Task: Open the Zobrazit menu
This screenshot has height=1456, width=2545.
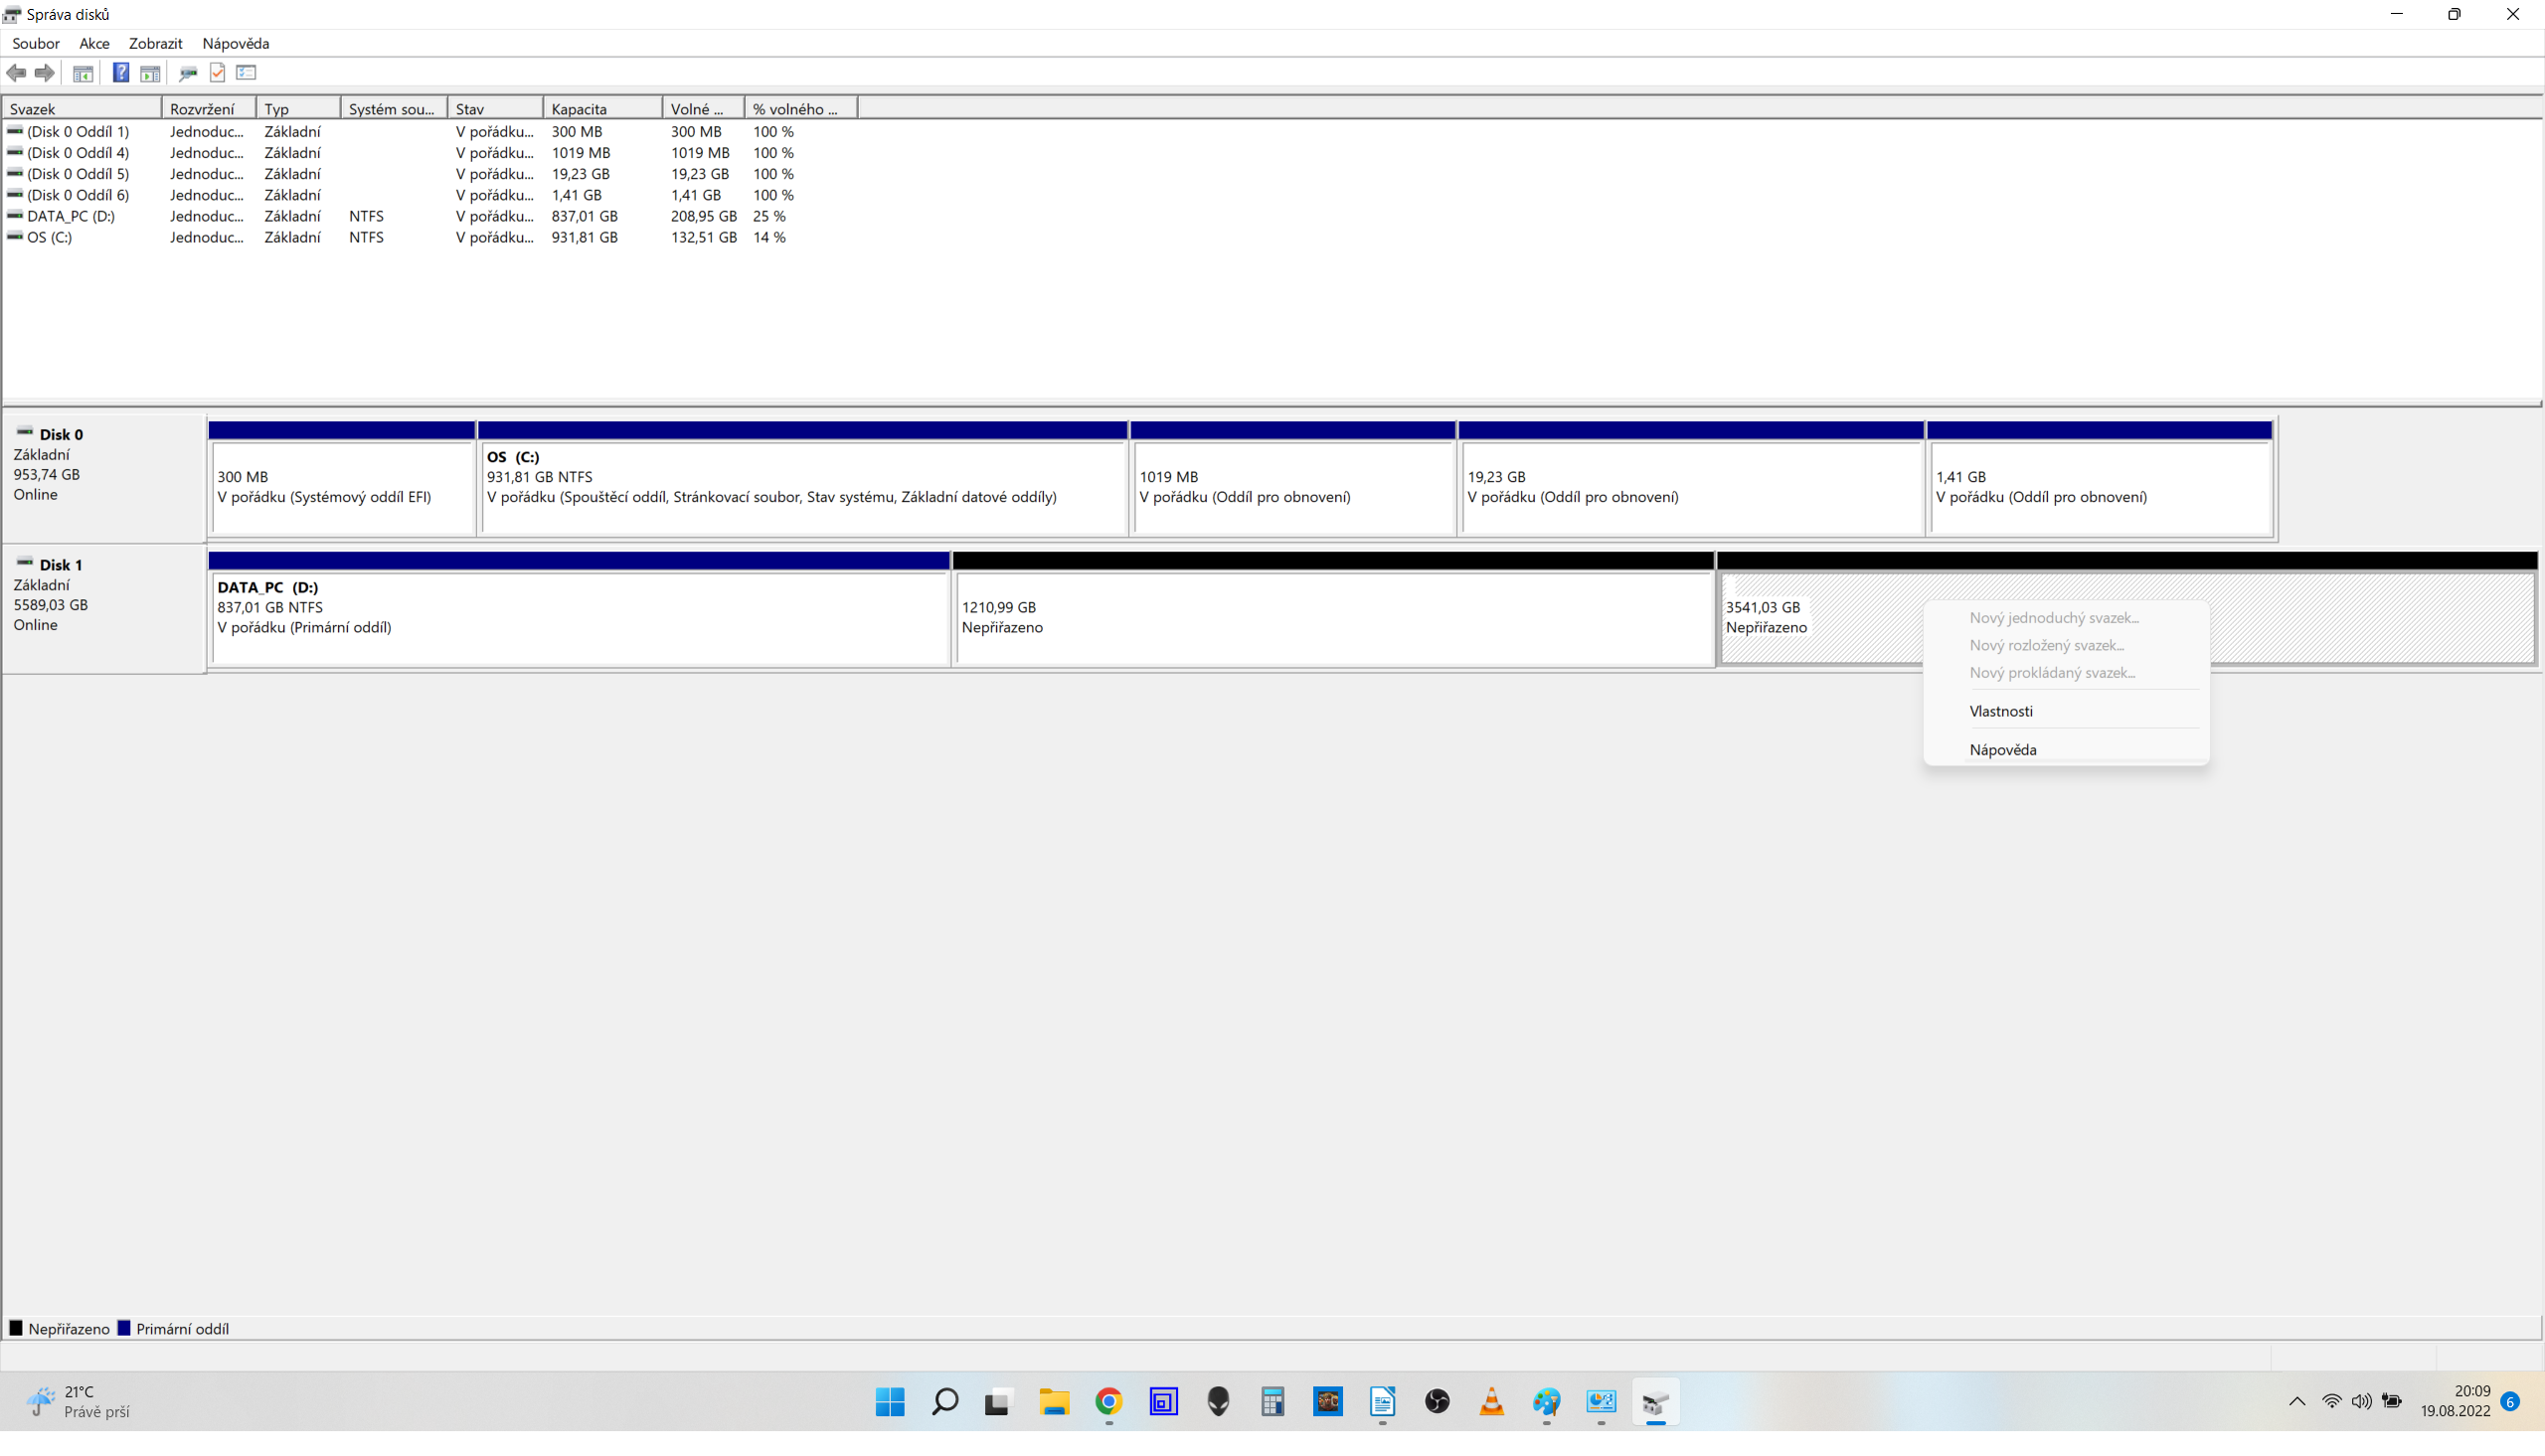Action: click(x=155, y=43)
